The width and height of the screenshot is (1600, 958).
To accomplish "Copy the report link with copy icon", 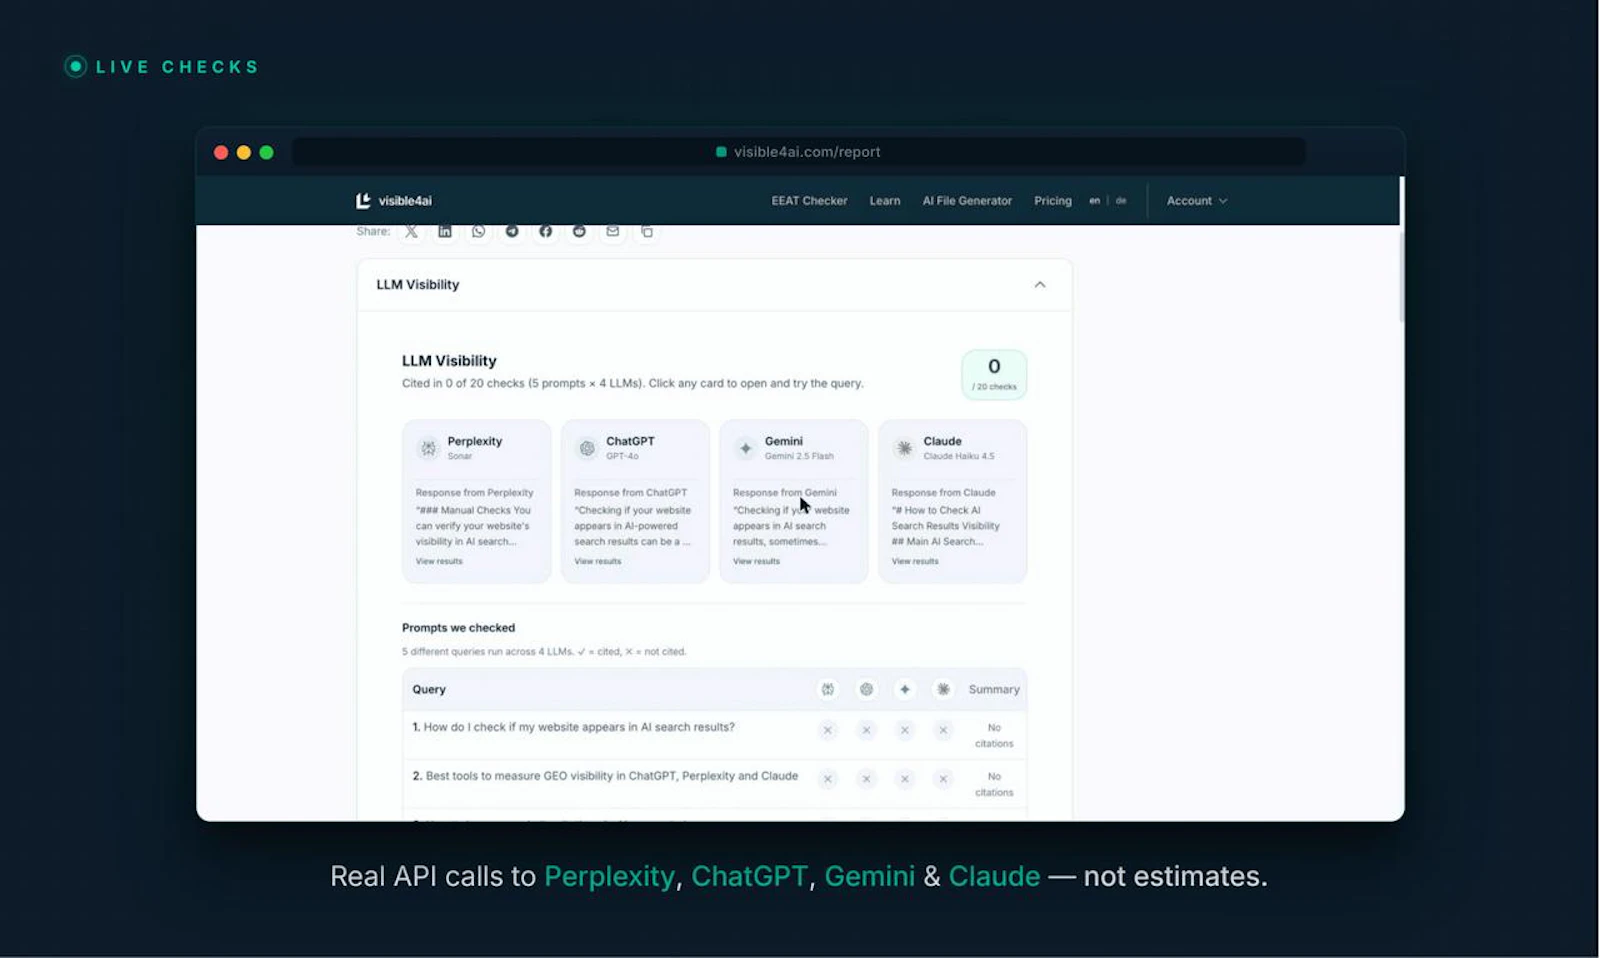I will pyautogui.click(x=647, y=231).
